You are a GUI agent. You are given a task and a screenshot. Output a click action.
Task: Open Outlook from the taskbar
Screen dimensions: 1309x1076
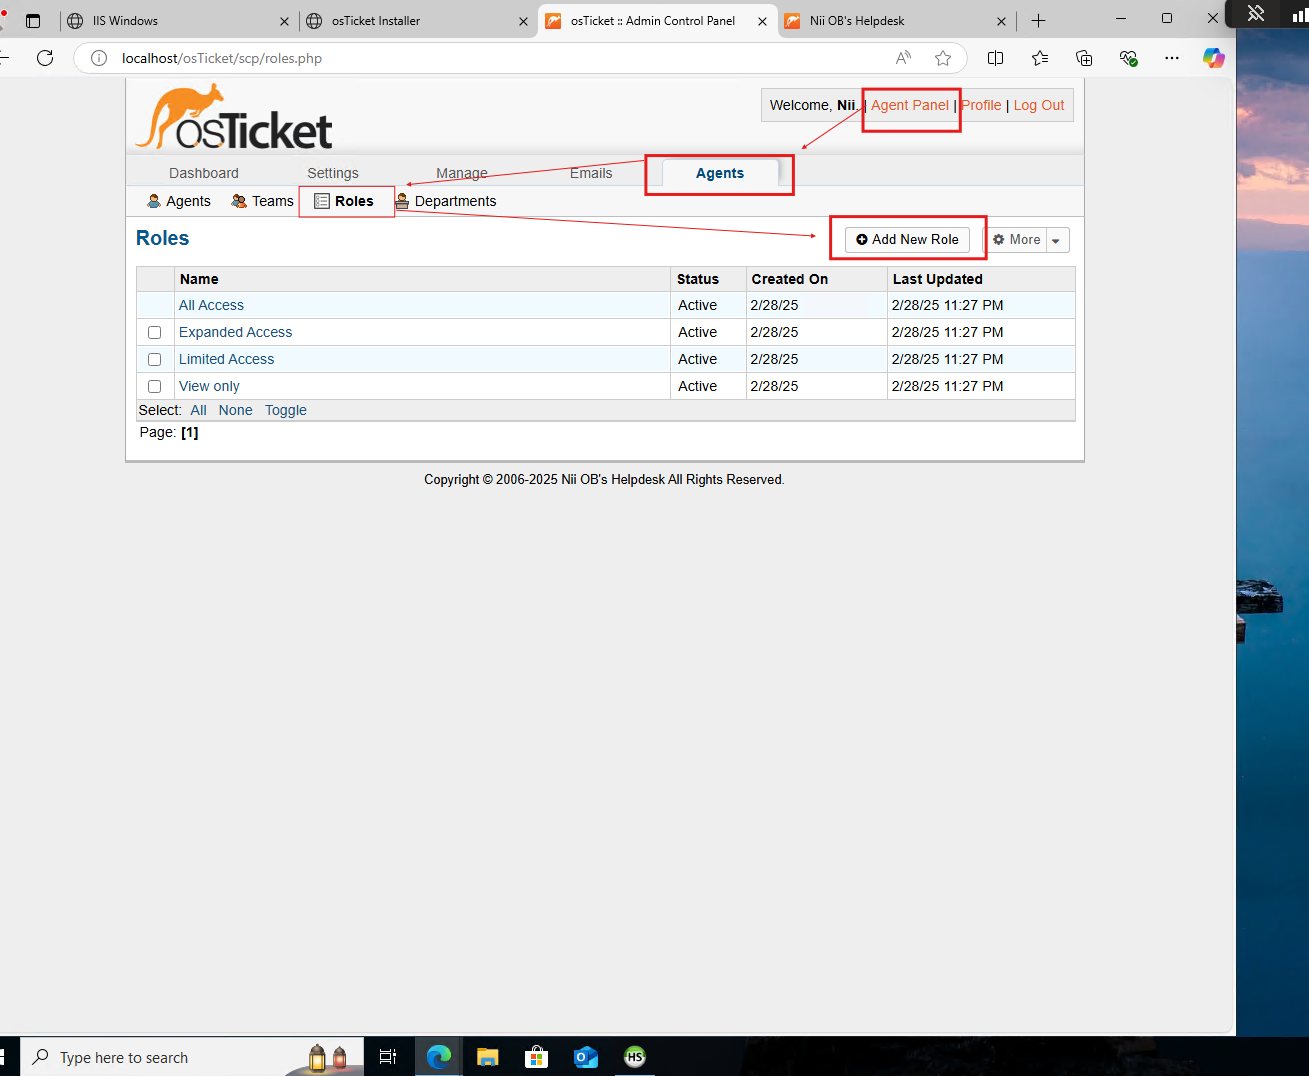coord(585,1057)
